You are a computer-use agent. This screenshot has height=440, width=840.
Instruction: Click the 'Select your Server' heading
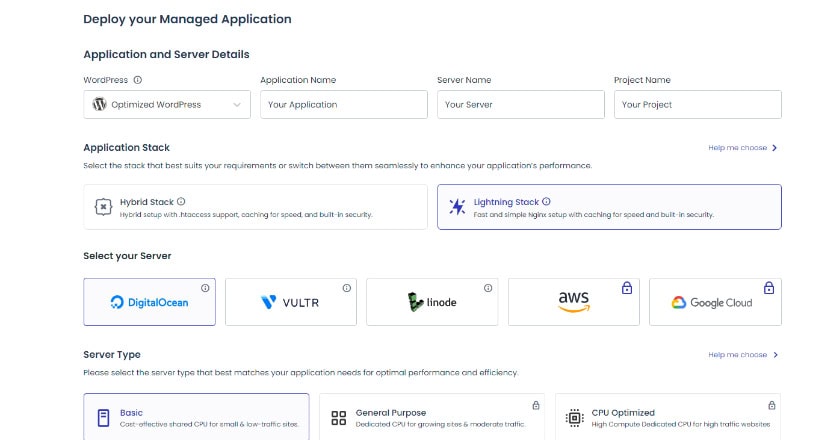128,256
